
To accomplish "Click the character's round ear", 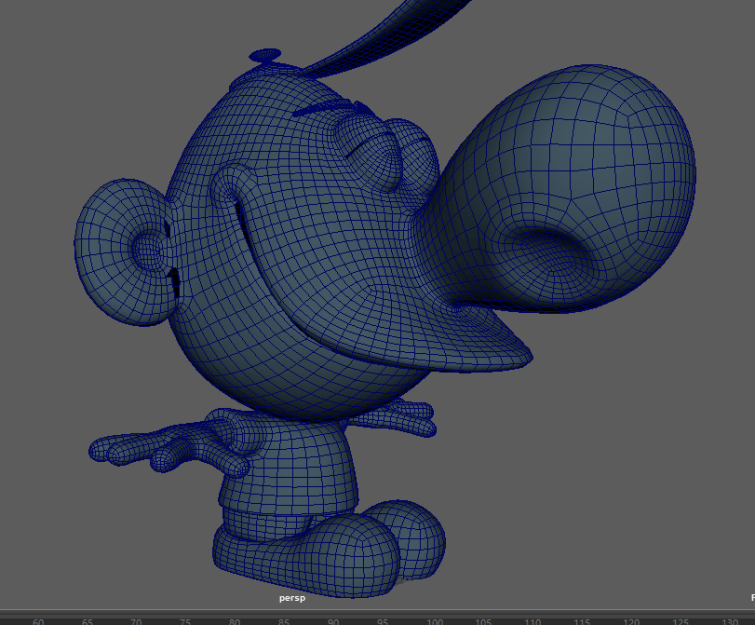I will pyautogui.click(x=125, y=250).
